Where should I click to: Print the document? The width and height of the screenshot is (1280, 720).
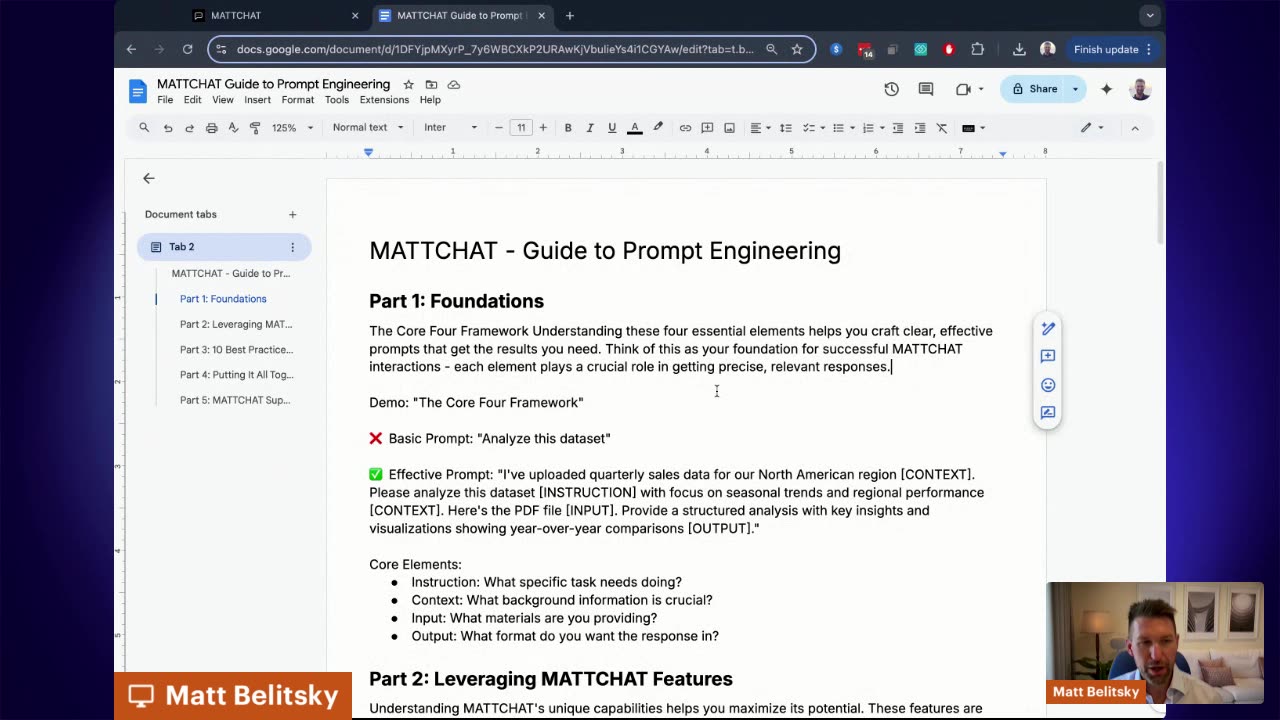pyautogui.click(x=211, y=128)
